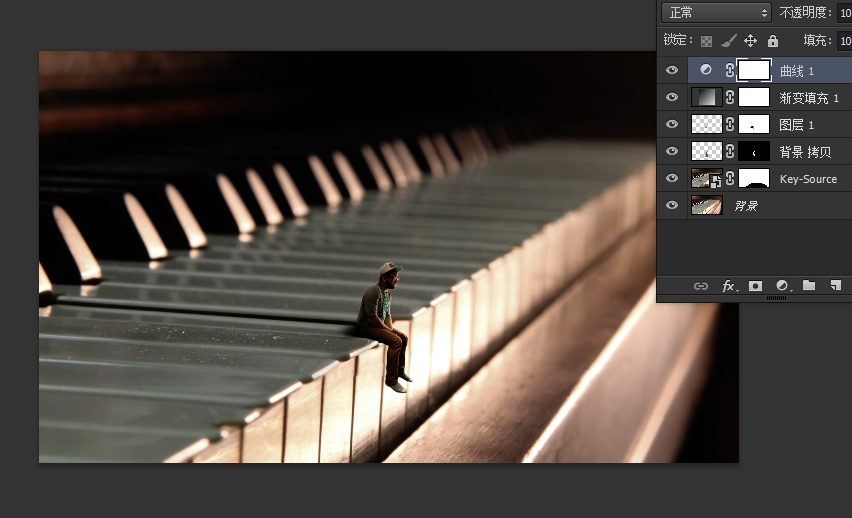
Task: Select layer name 渐变填充 1
Action: (x=809, y=98)
